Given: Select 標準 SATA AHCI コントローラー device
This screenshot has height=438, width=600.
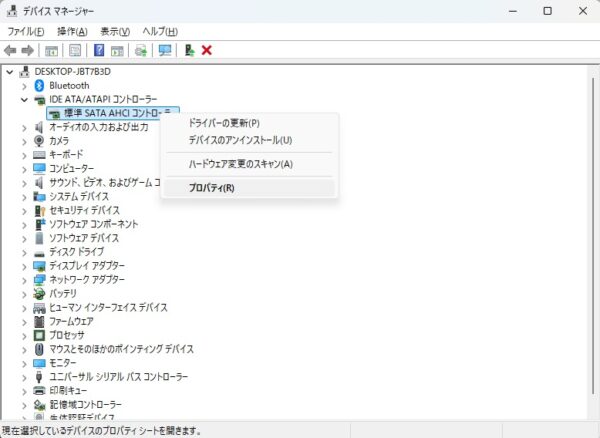Looking at the screenshot, I should [x=112, y=113].
